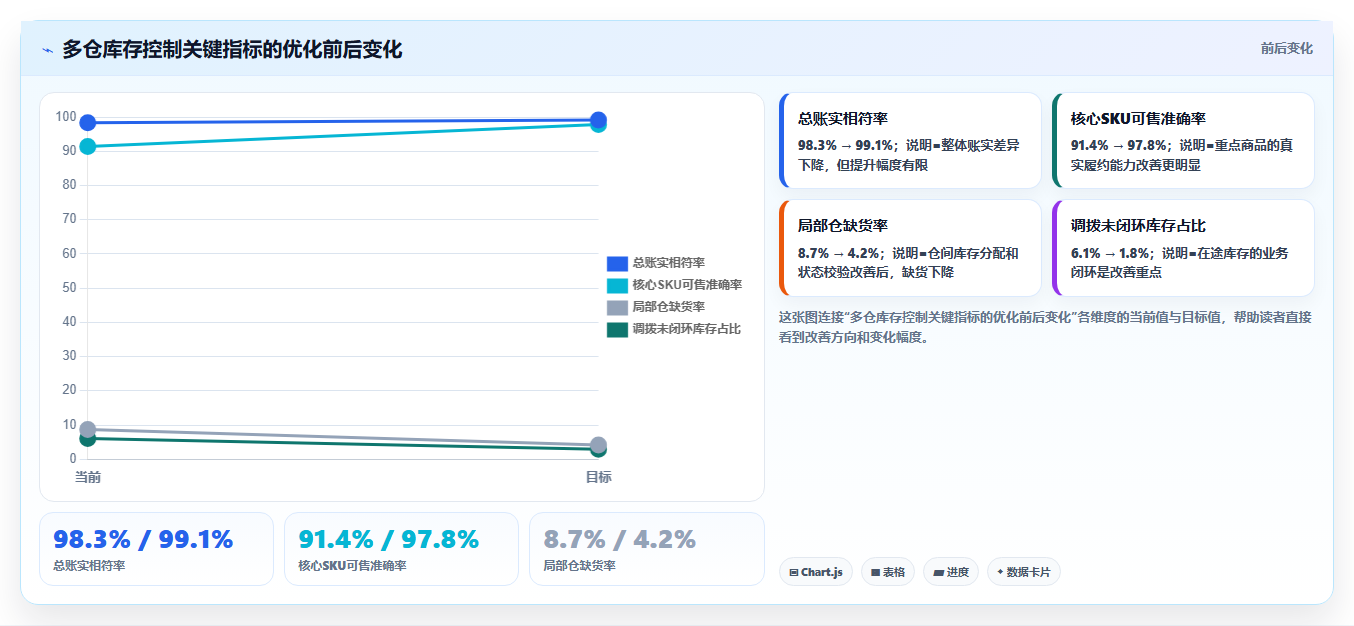
Task: Click the 数据卡片 tag chip
Action: pos(1024,572)
